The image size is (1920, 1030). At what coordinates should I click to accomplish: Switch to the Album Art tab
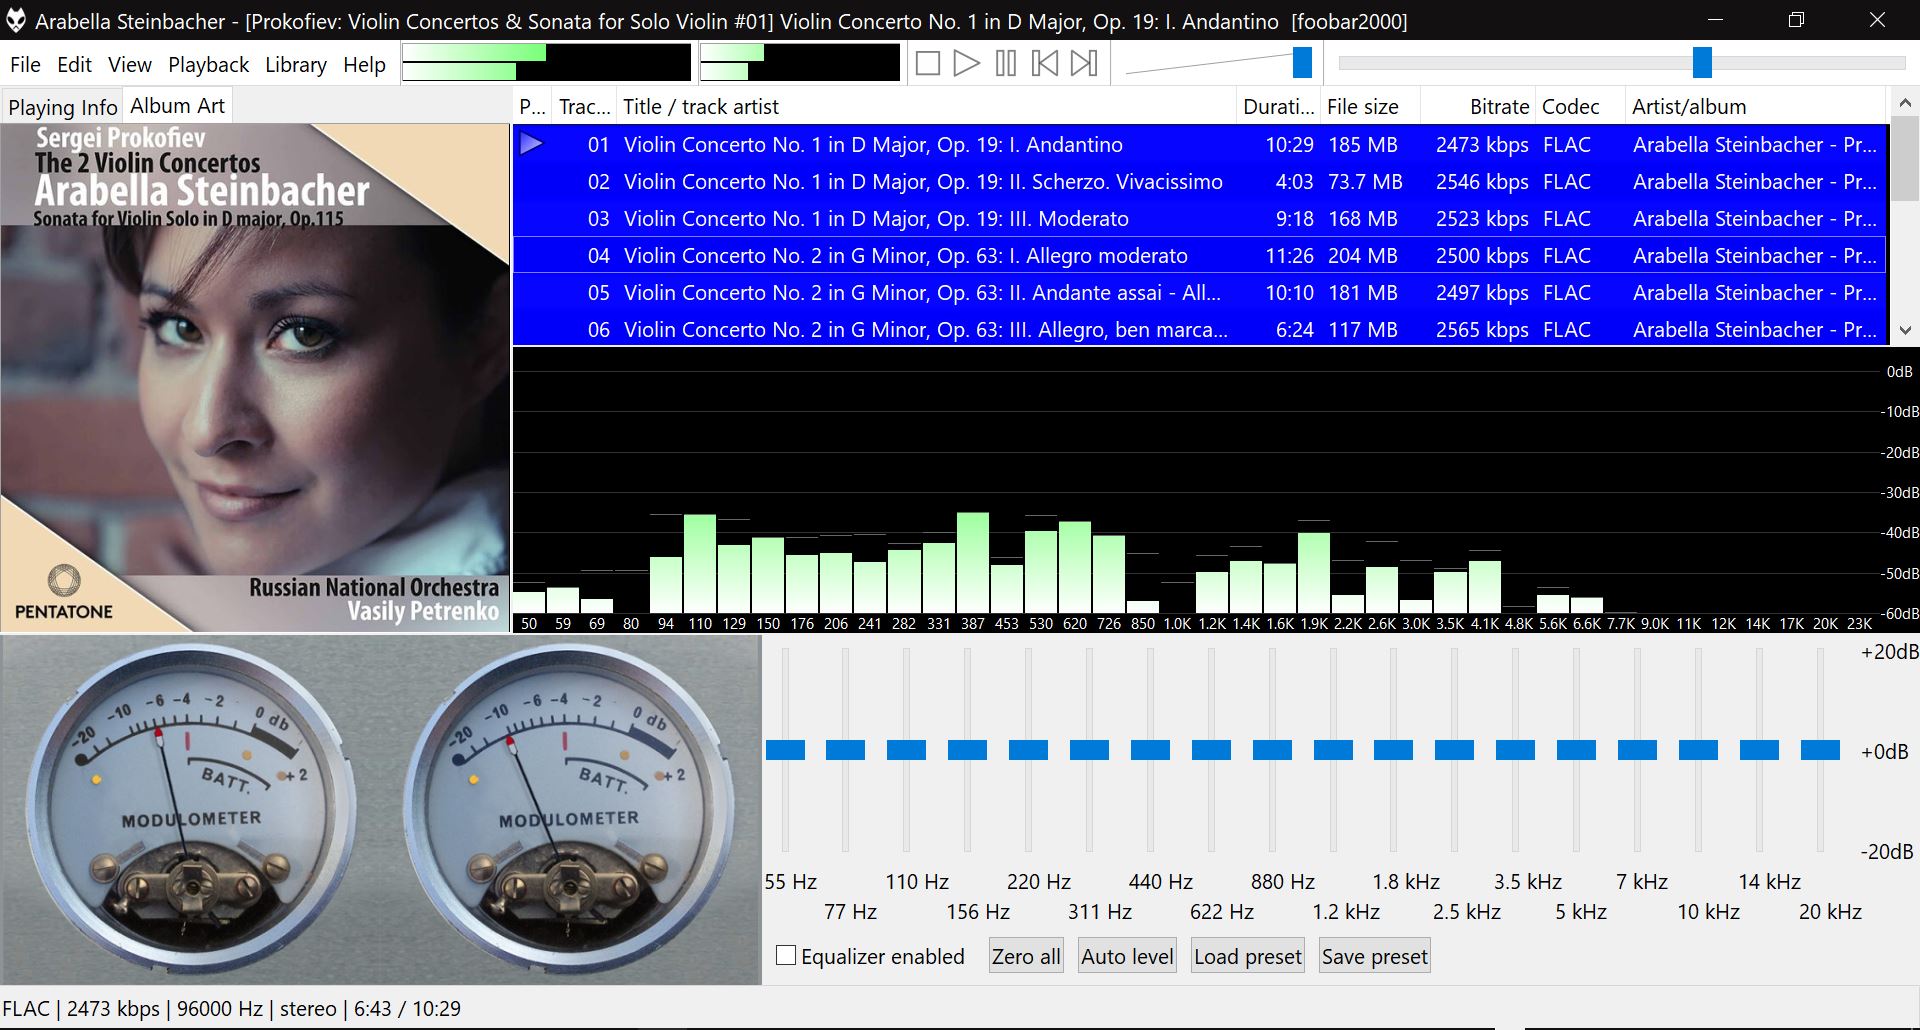[x=178, y=105]
